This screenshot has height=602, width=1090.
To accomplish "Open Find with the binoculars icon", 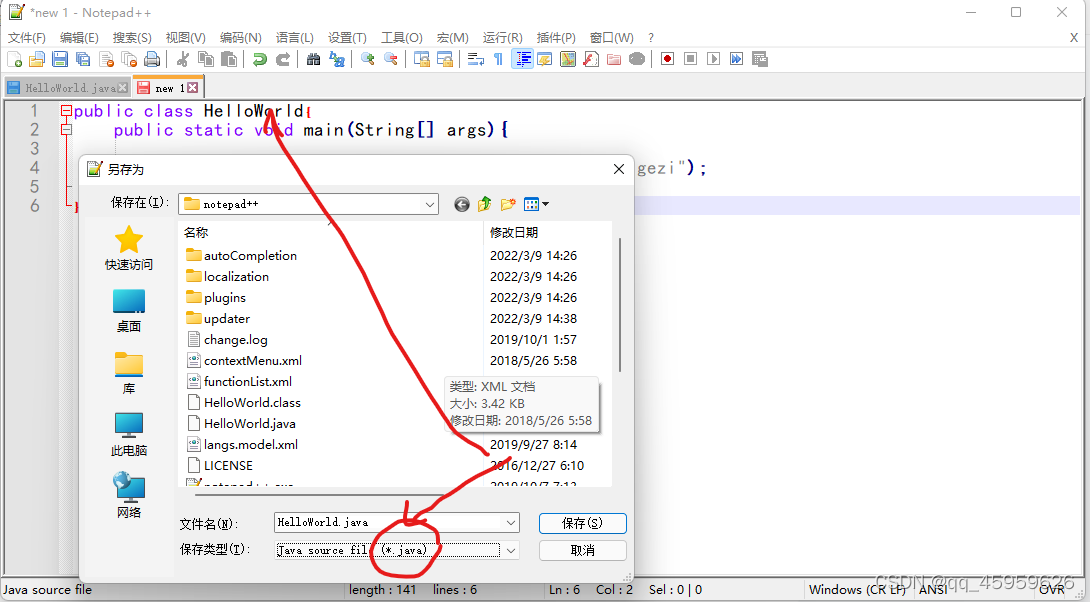I will [x=314, y=59].
